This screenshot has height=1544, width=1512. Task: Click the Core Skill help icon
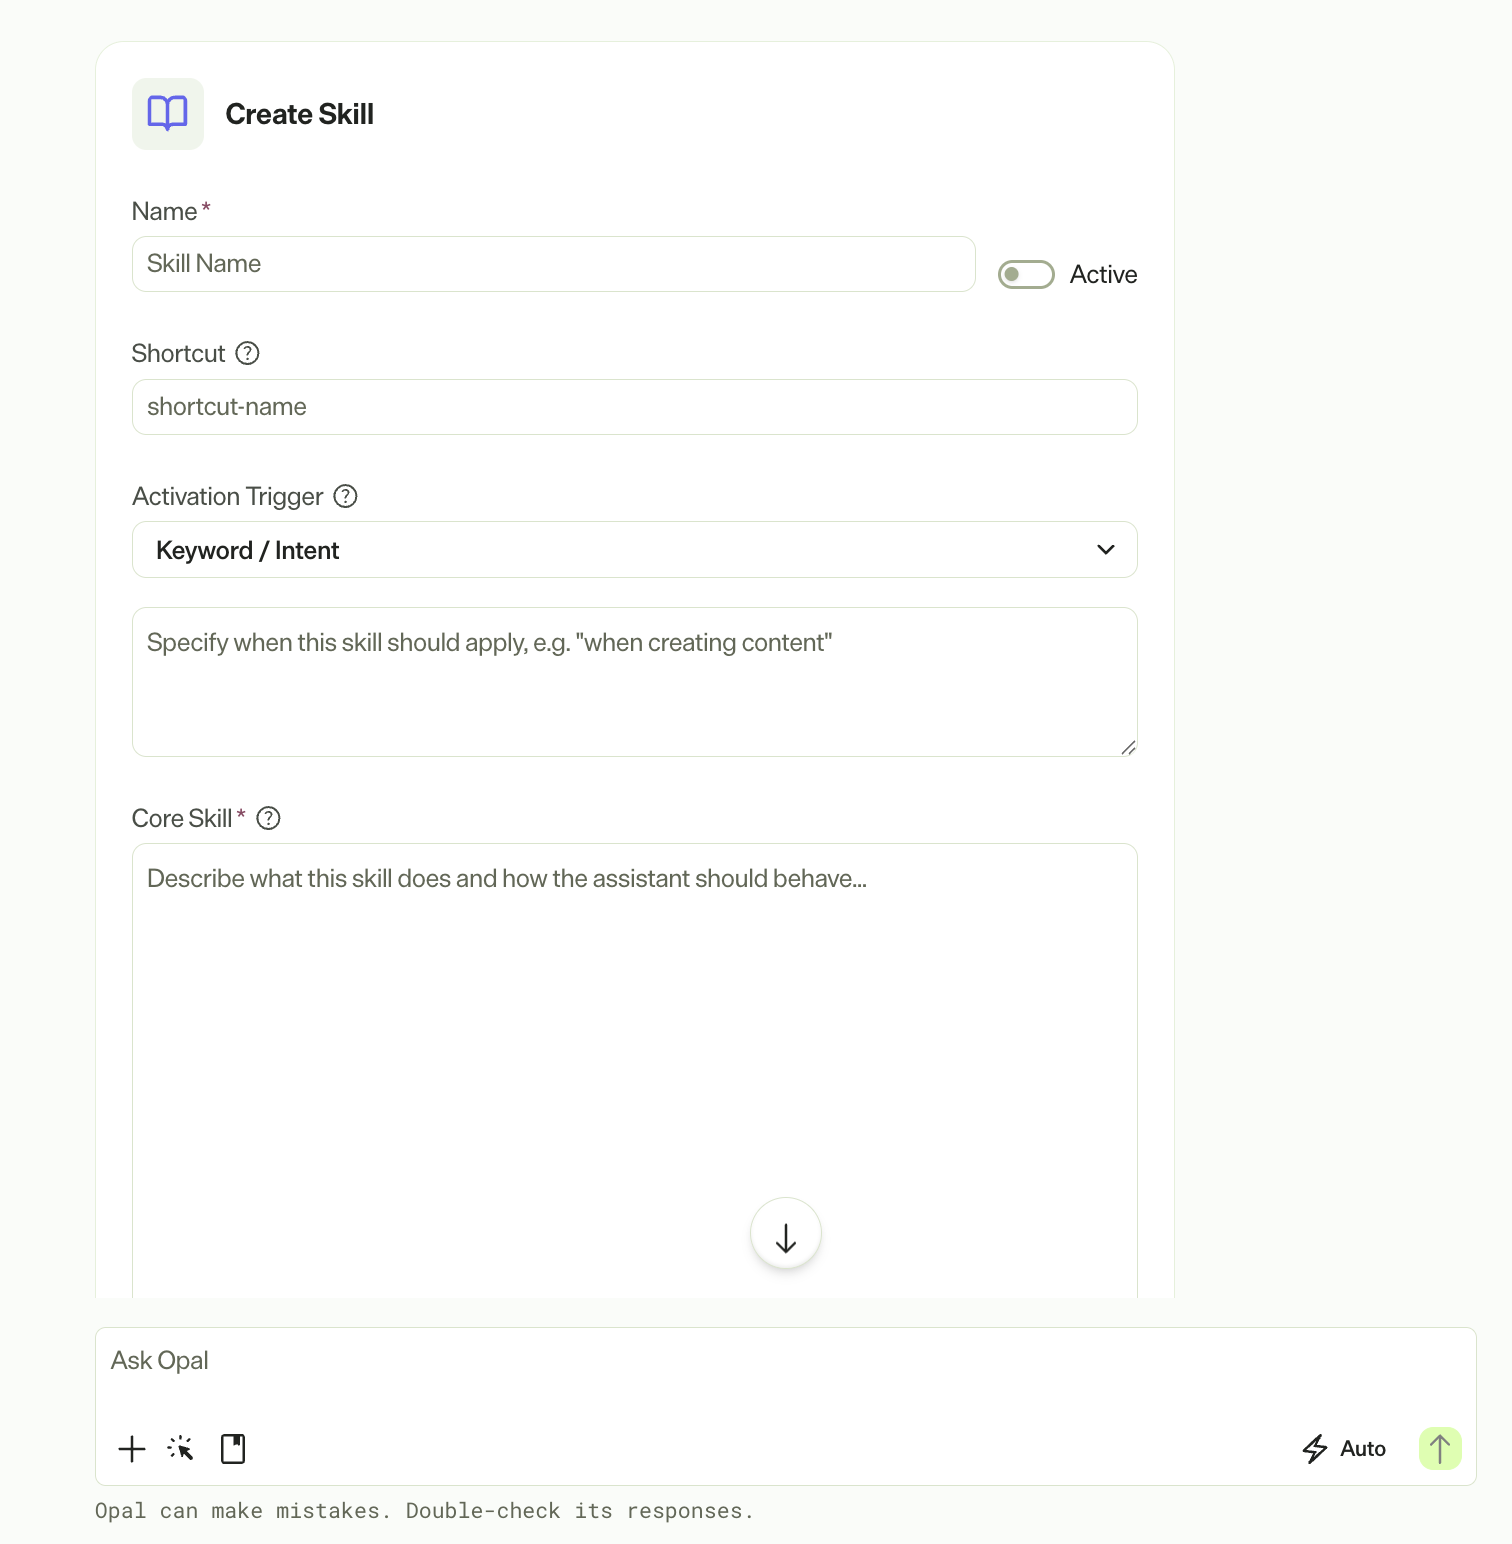point(268,818)
